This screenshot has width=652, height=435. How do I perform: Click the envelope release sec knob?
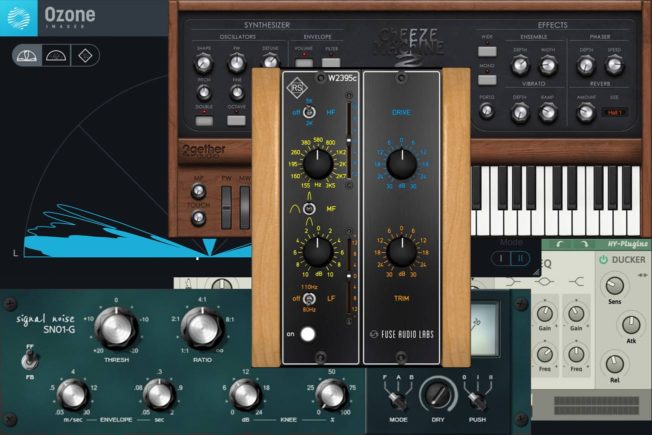159,395
